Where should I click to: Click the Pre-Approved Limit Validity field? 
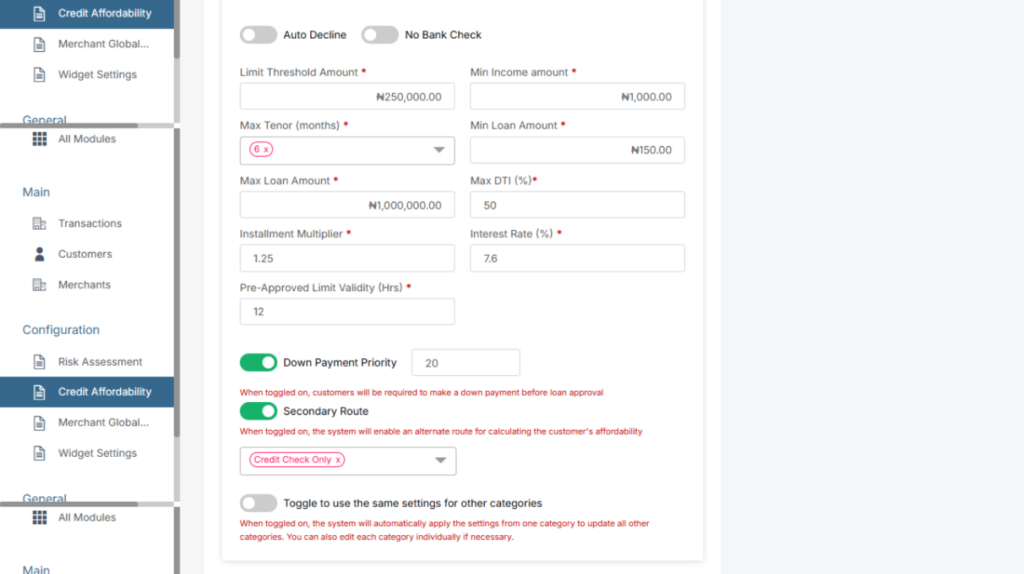coord(347,312)
